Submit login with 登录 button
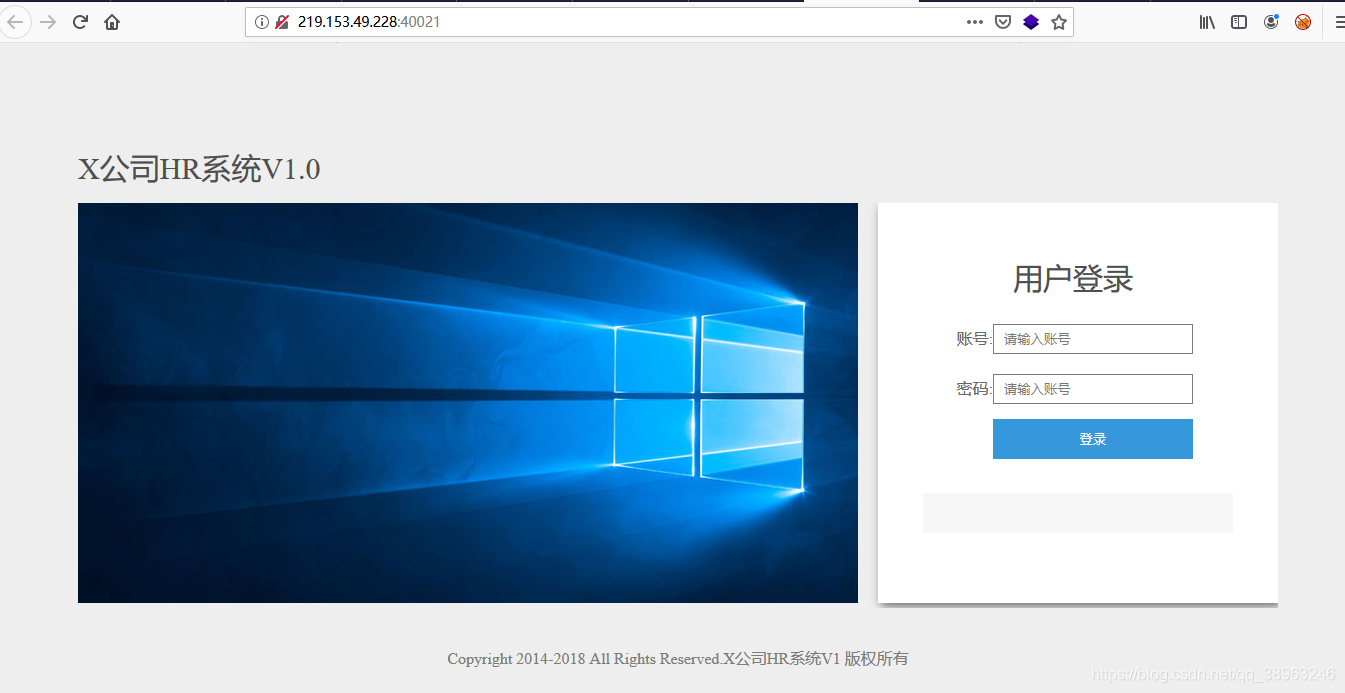 (1093, 439)
